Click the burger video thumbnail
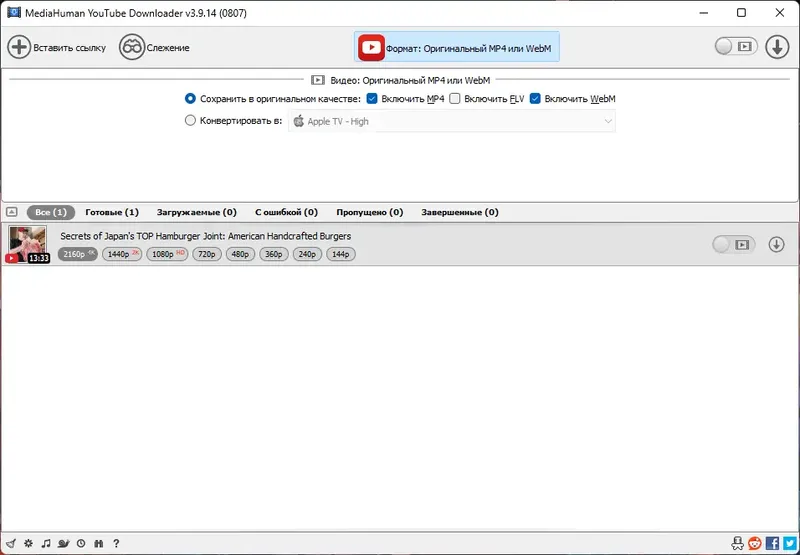Image resolution: width=800 pixels, height=555 pixels. coord(28,244)
